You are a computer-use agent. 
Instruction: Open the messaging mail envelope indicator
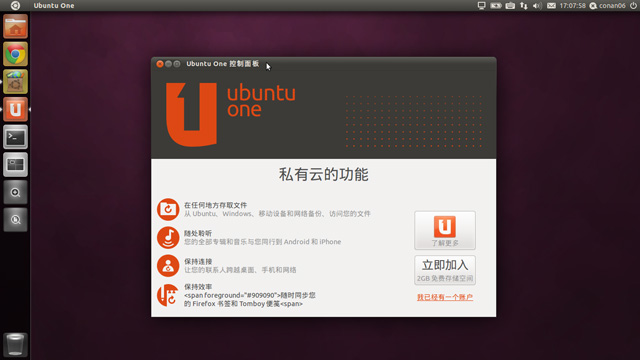click(x=551, y=5)
